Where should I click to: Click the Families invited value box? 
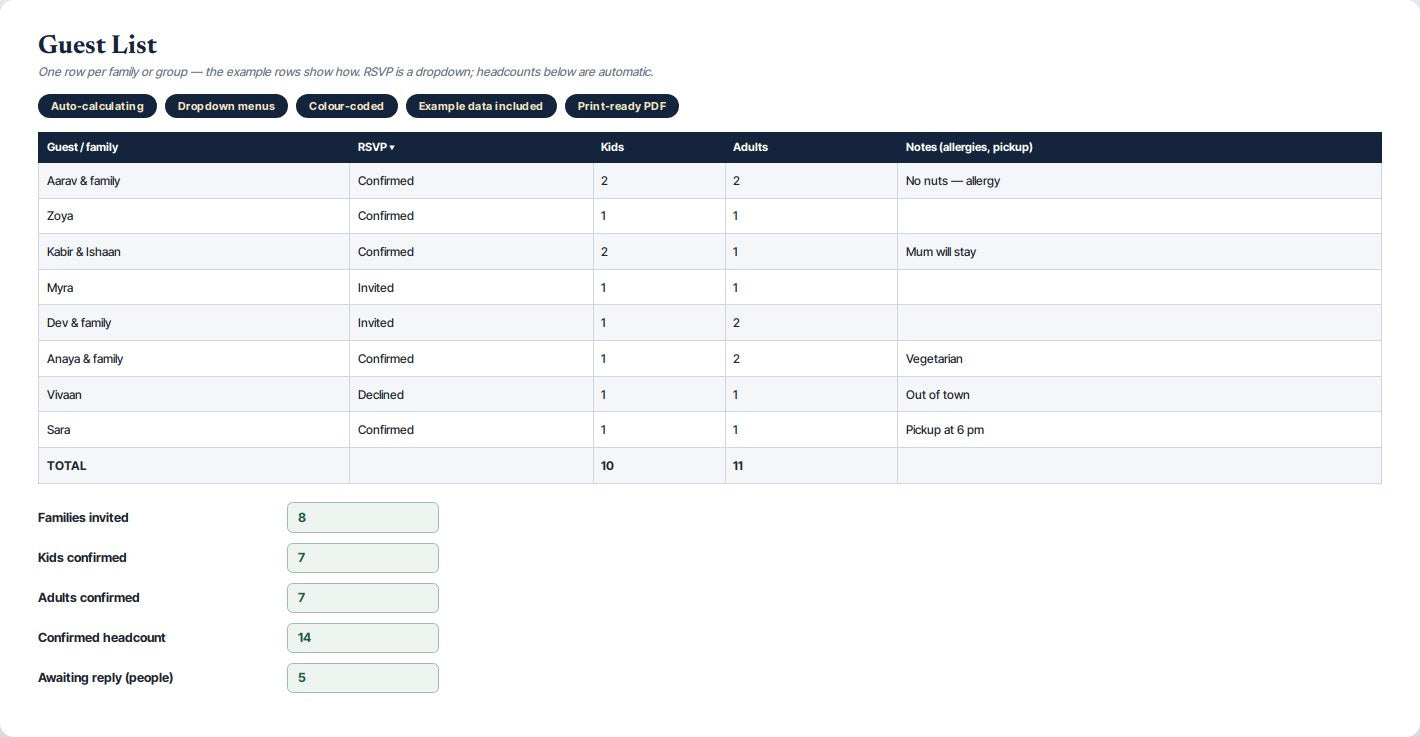tap(363, 518)
